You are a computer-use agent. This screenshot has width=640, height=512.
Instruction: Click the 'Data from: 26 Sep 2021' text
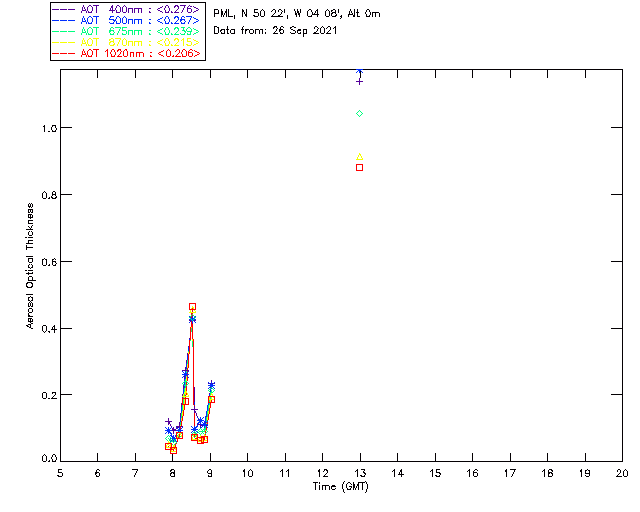tap(275, 31)
